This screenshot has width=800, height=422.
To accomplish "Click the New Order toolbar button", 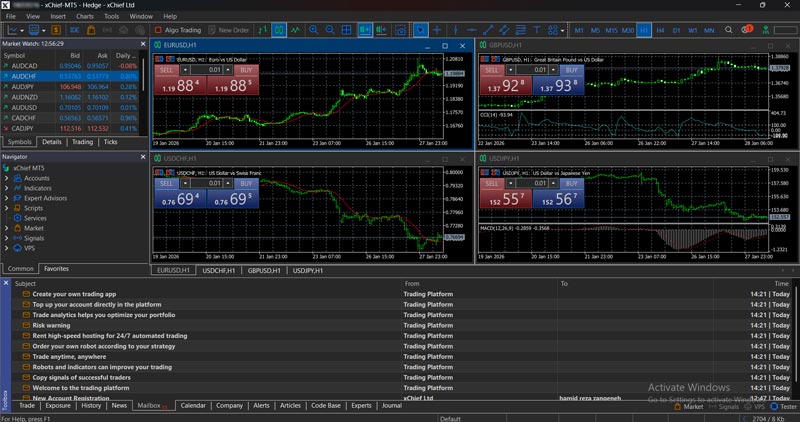I will pyautogui.click(x=233, y=30).
